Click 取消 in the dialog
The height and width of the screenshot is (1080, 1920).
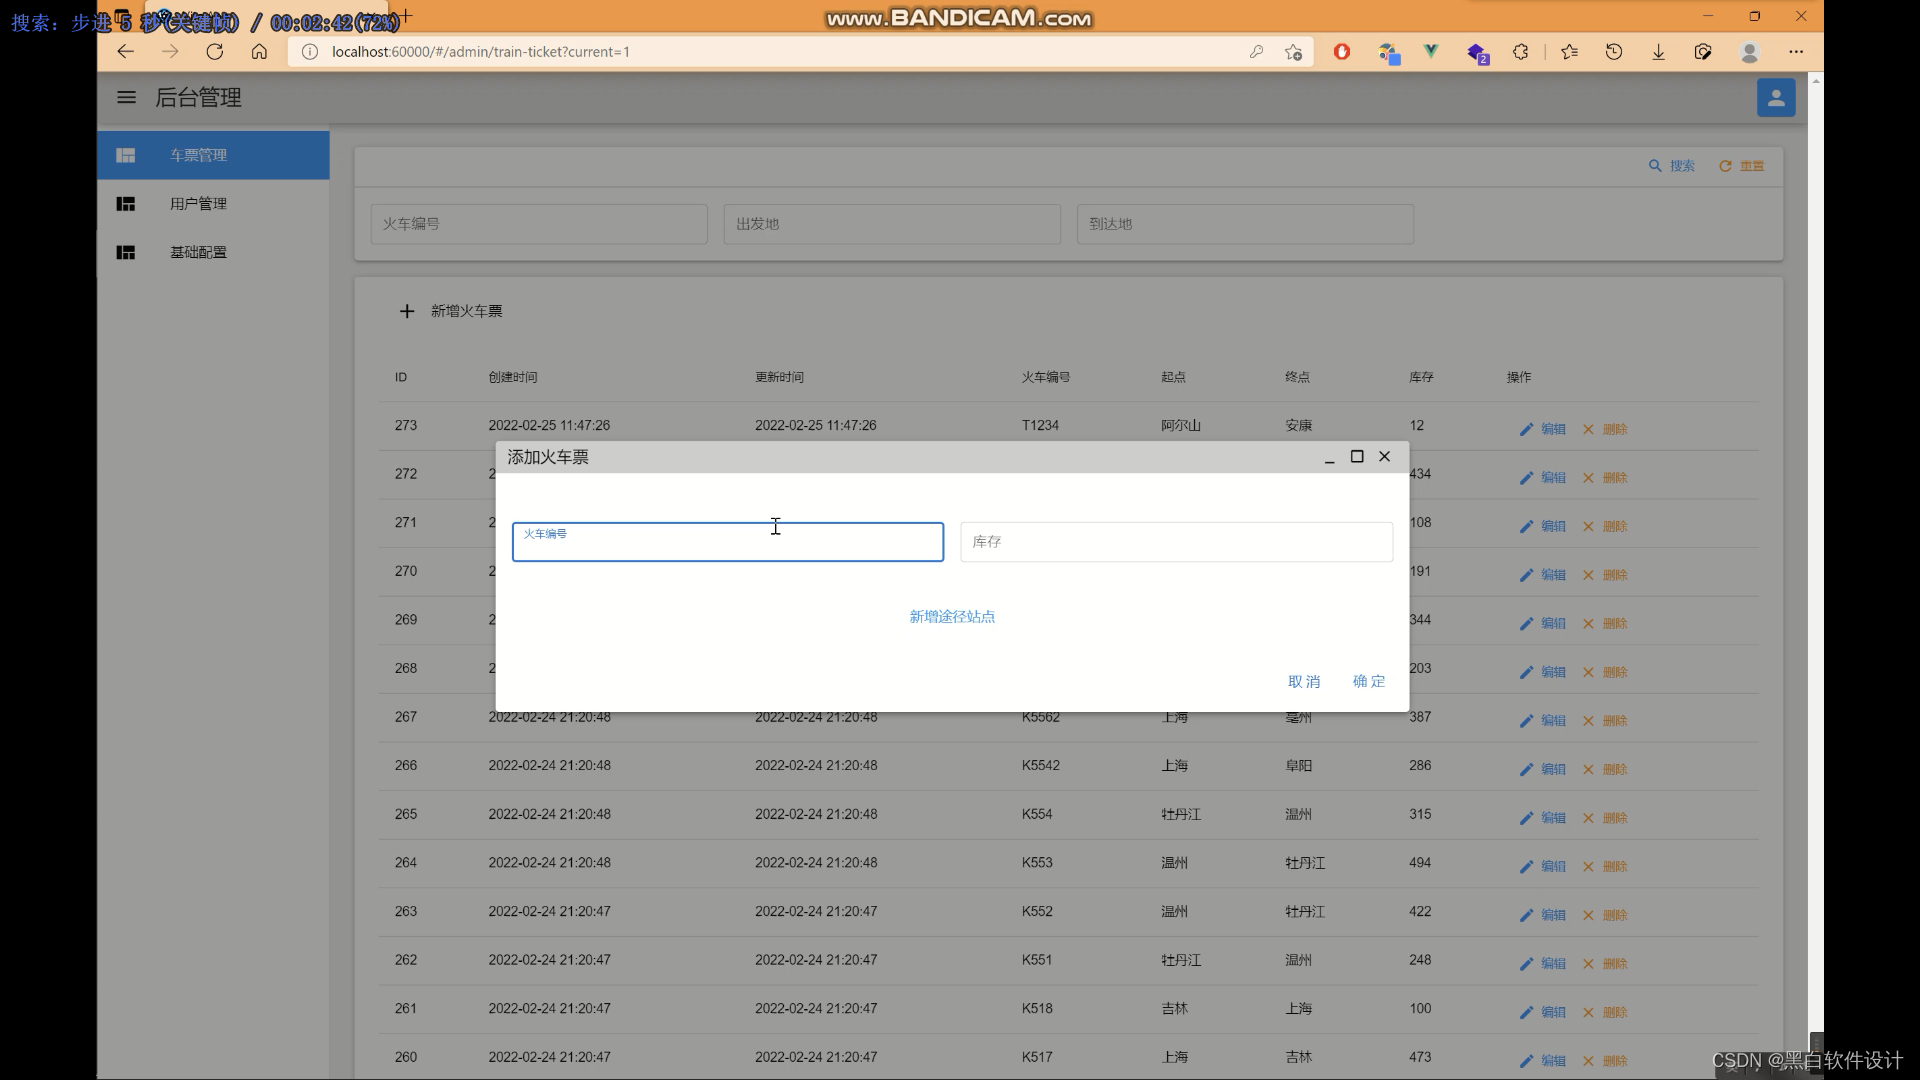click(1304, 682)
